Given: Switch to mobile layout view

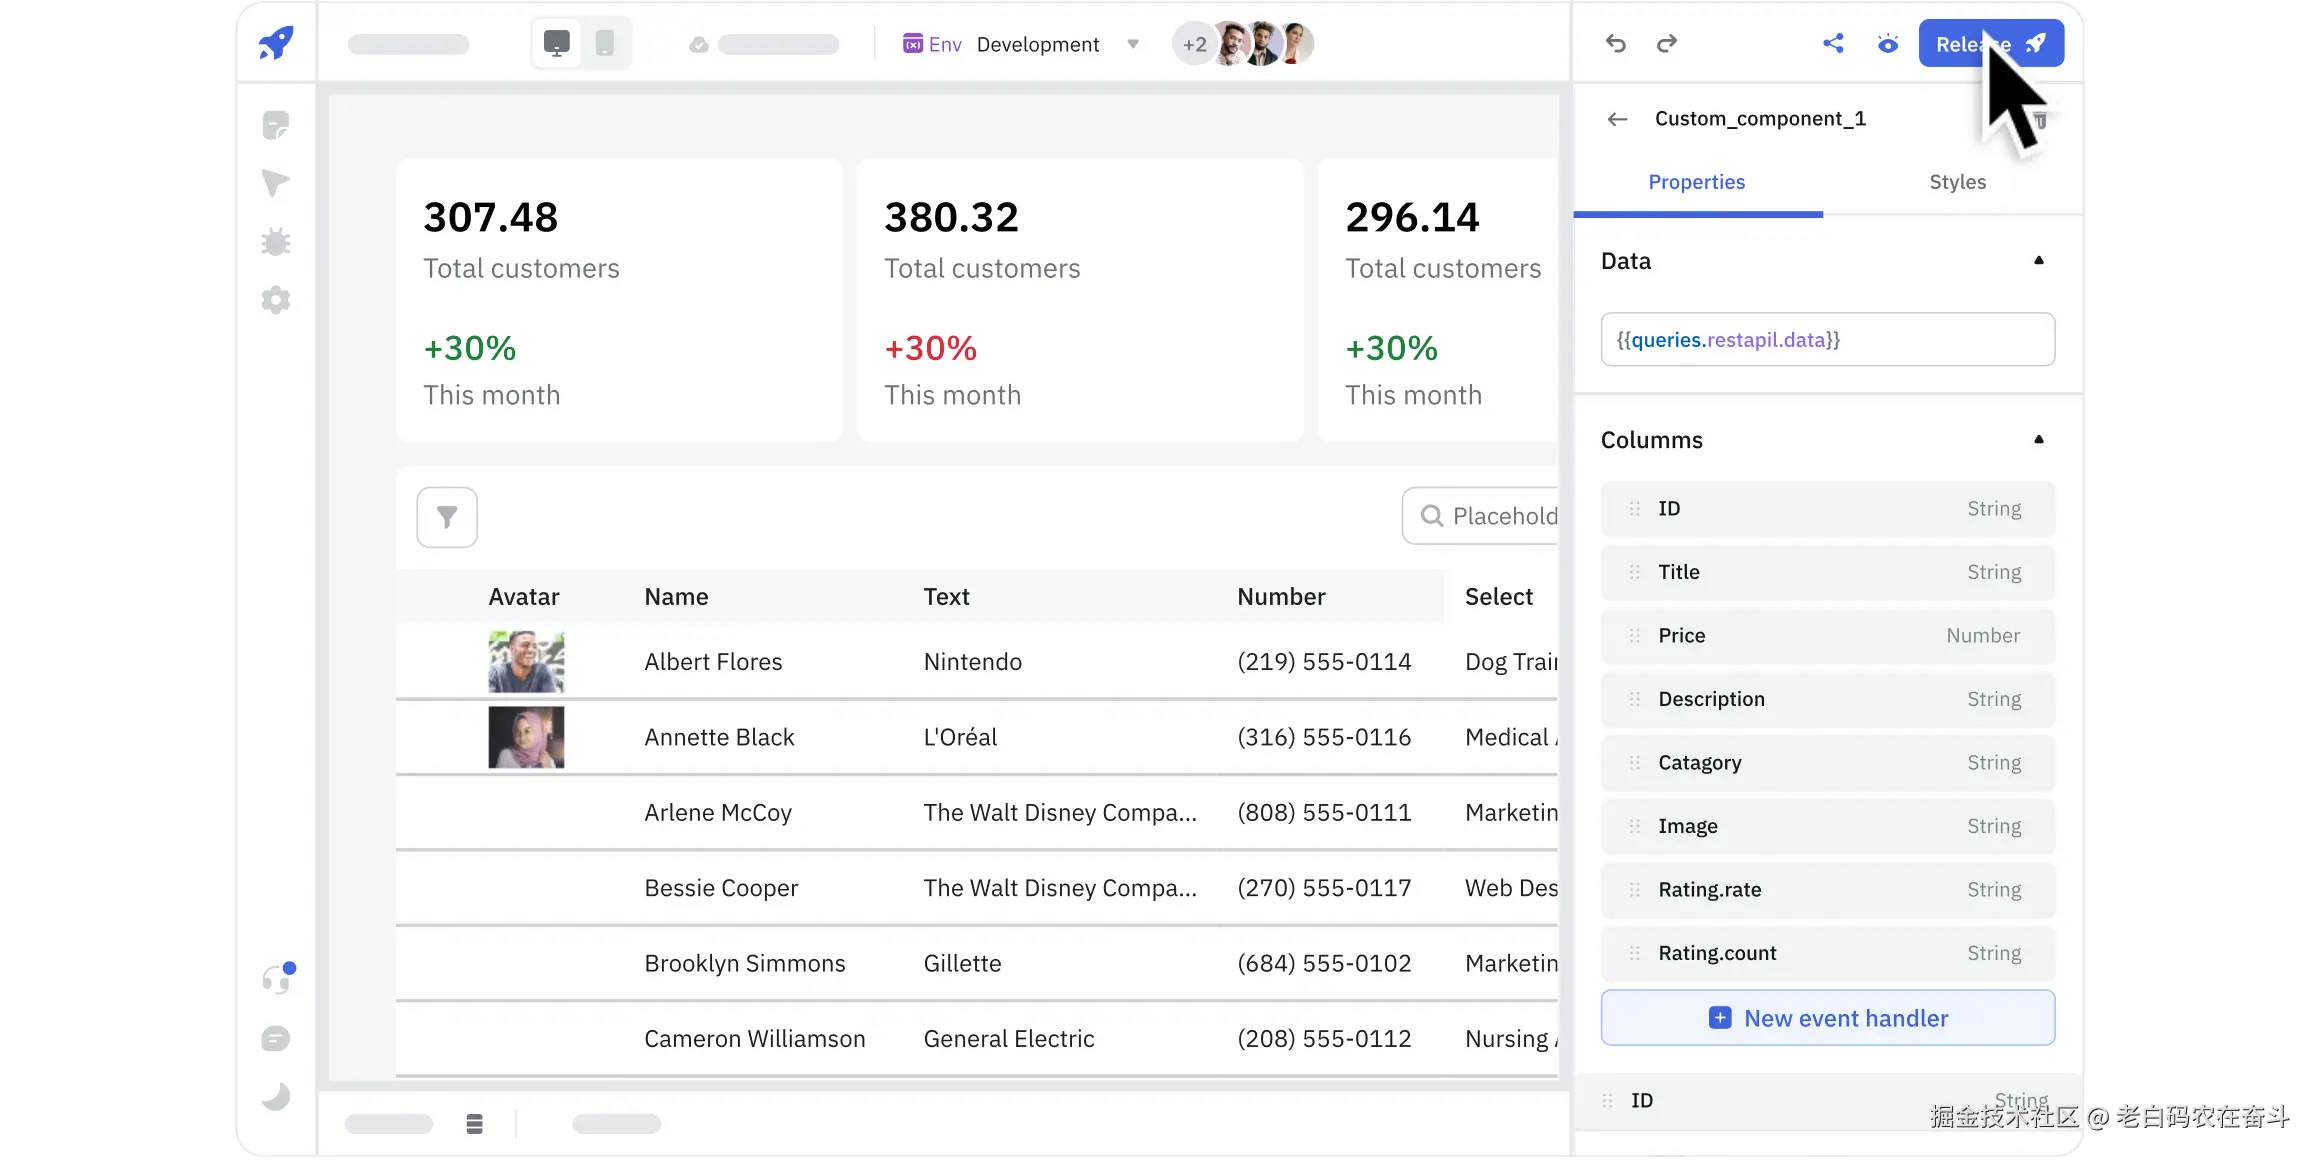Looking at the screenshot, I should pos(605,43).
